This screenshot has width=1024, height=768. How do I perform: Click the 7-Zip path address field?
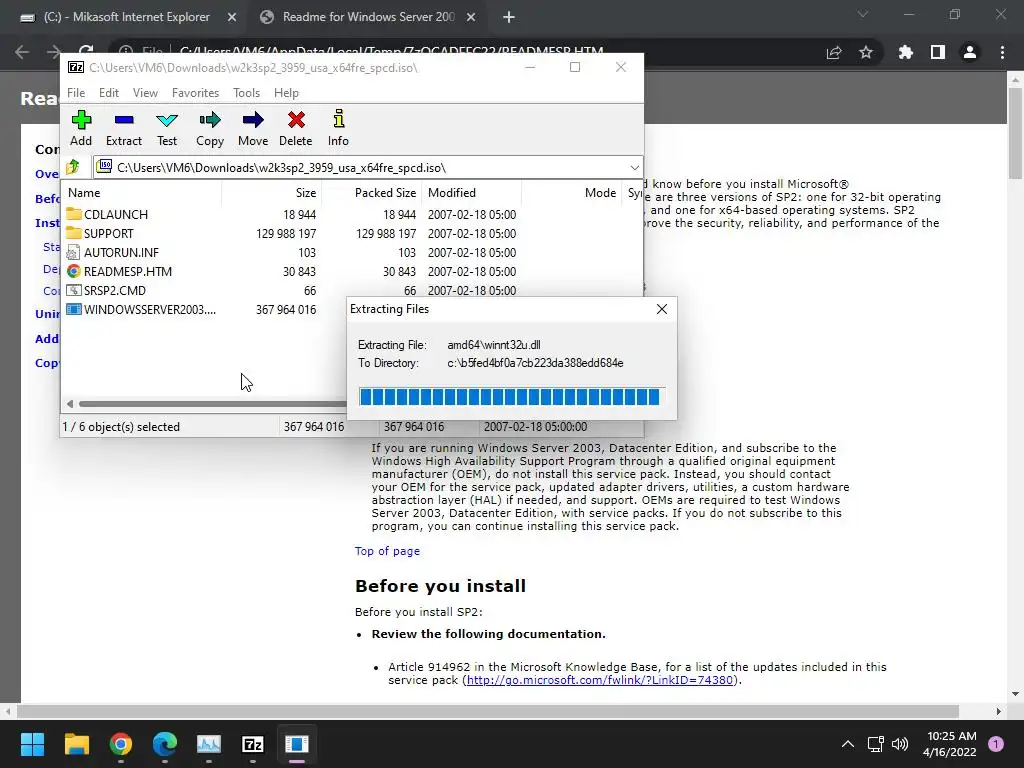368,168
